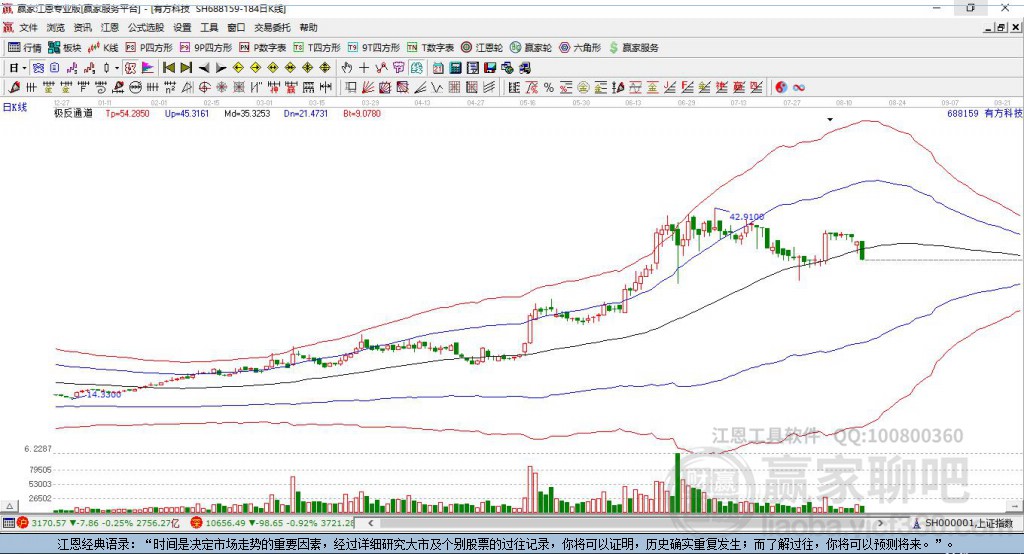The height and width of the screenshot is (554, 1024).
Task: Open the calculator icon
Action: [455, 68]
